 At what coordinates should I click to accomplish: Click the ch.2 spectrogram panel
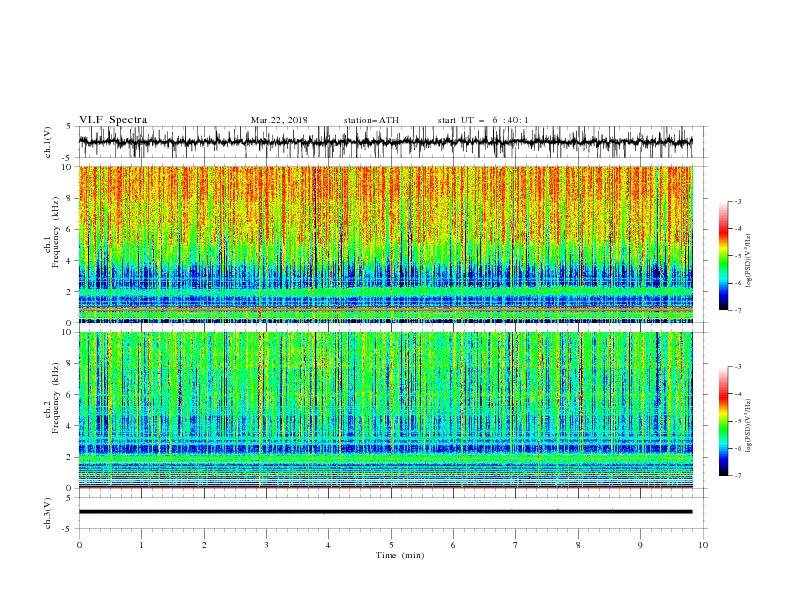[x=385, y=410]
